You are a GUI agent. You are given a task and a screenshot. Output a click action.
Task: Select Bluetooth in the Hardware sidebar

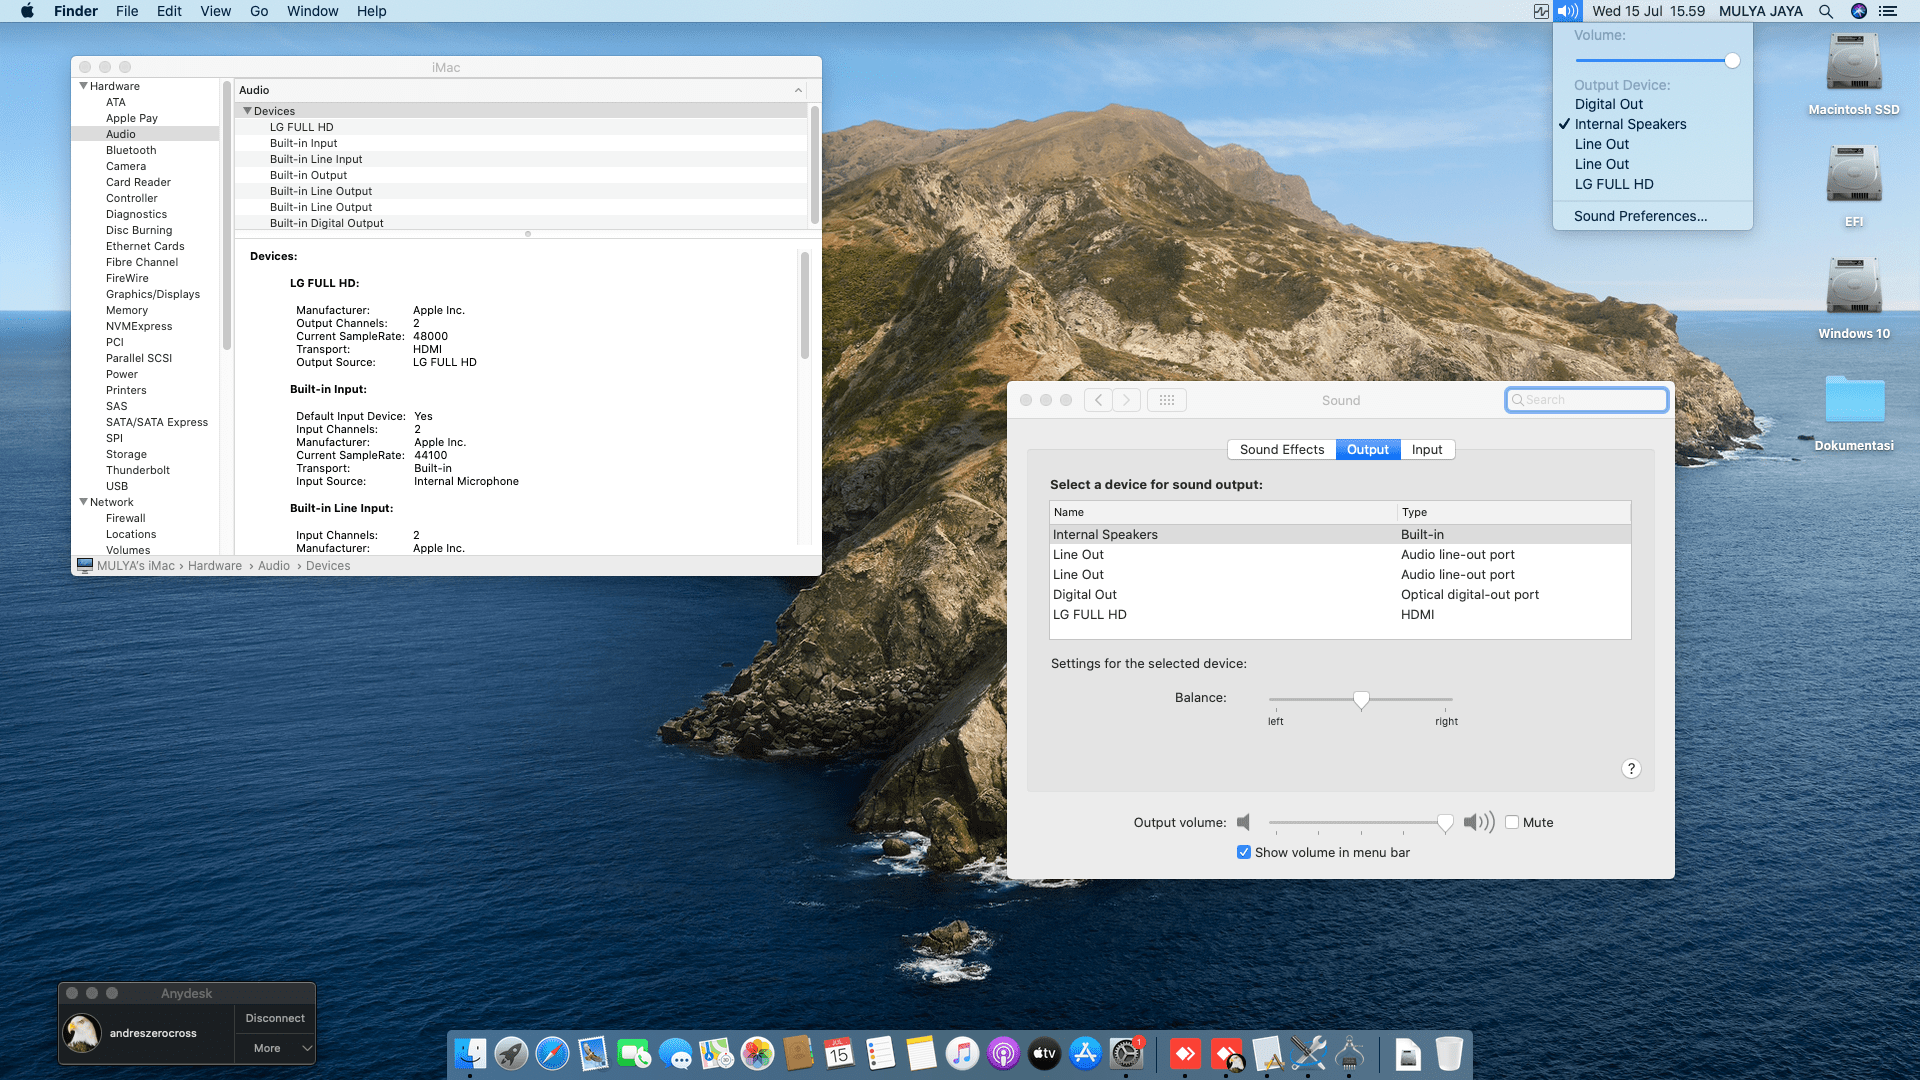click(x=131, y=150)
